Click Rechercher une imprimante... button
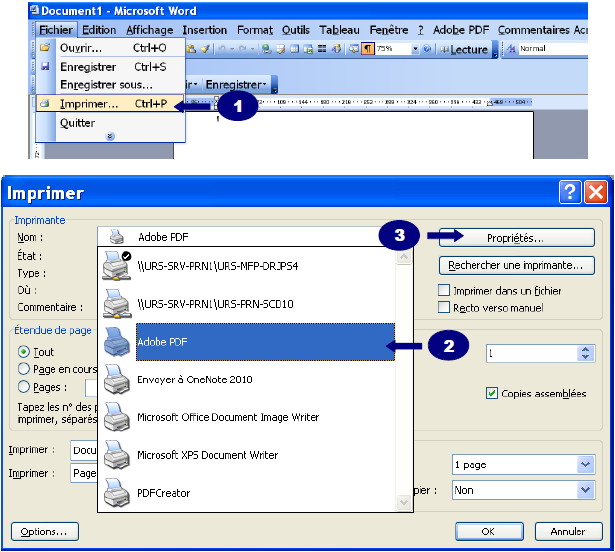This screenshot has width=615, height=552. click(517, 266)
